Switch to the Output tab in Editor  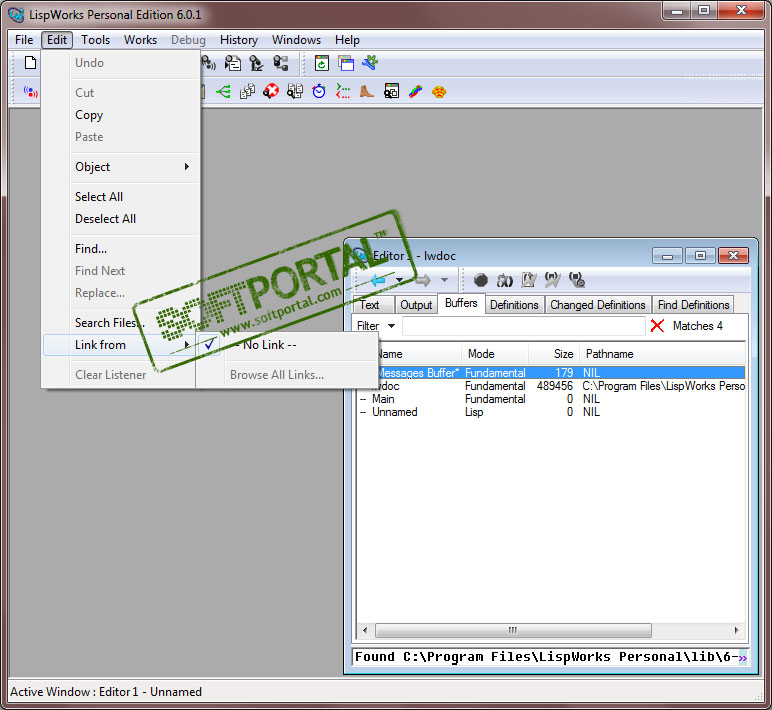tap(416, 305)
